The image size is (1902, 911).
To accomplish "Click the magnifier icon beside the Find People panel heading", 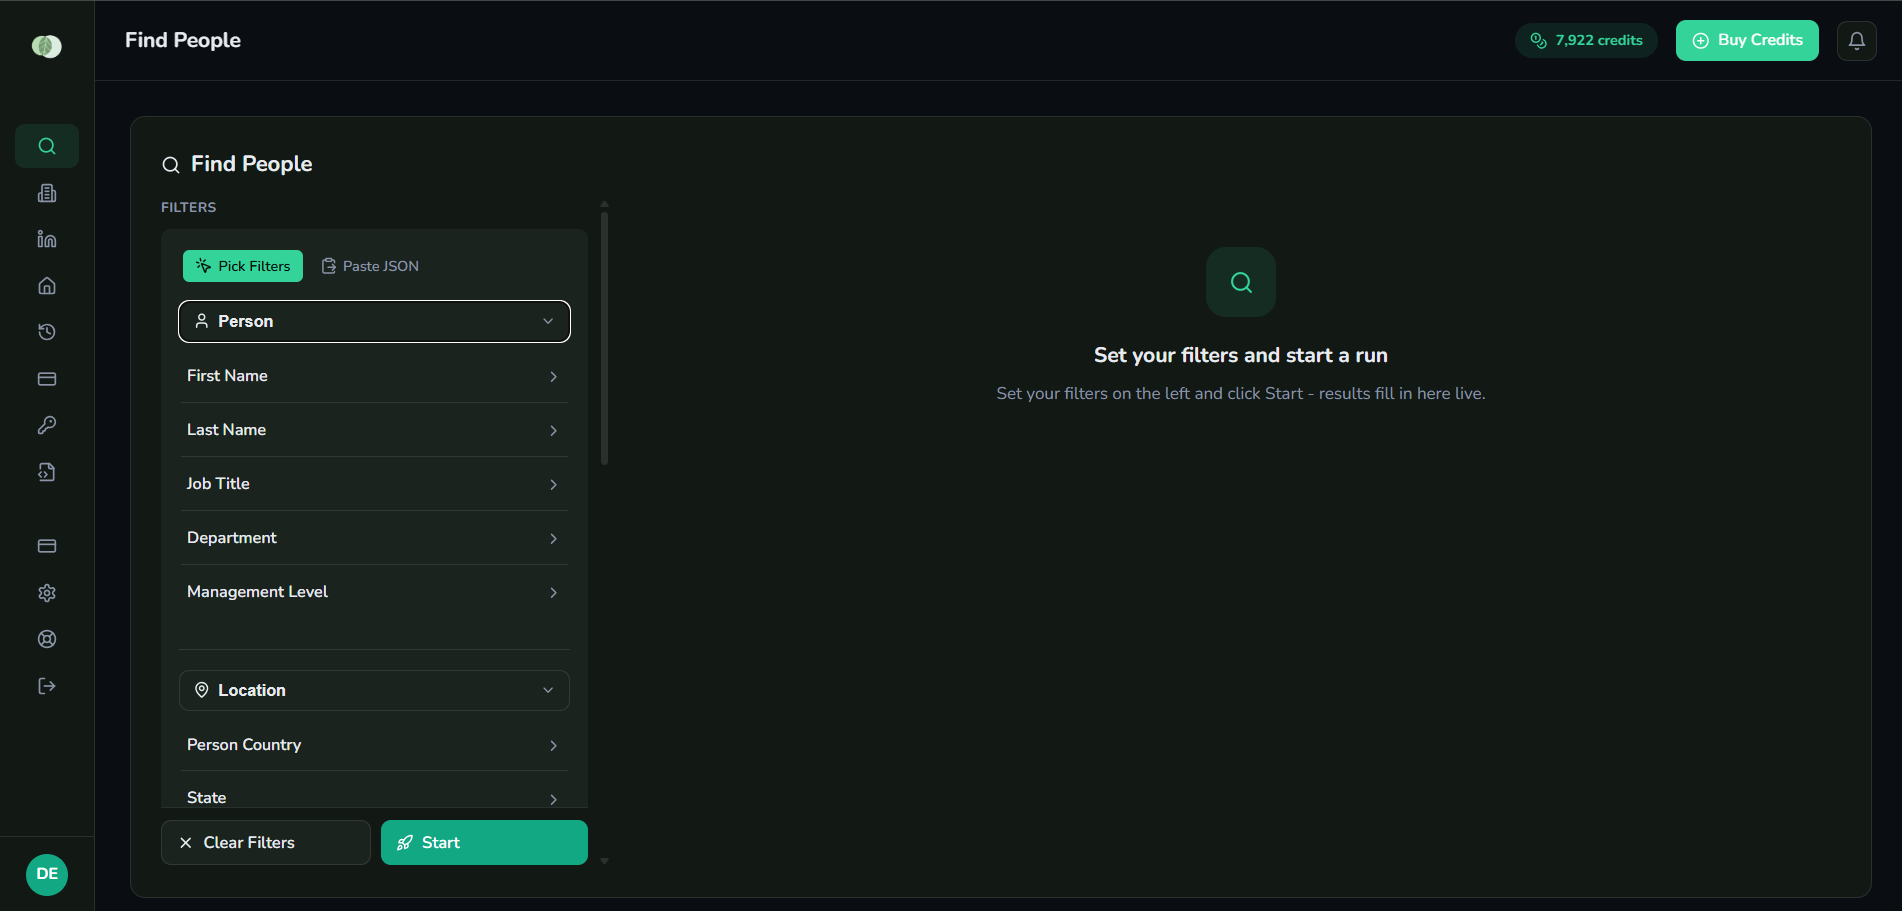I will (x=171, y=165).
